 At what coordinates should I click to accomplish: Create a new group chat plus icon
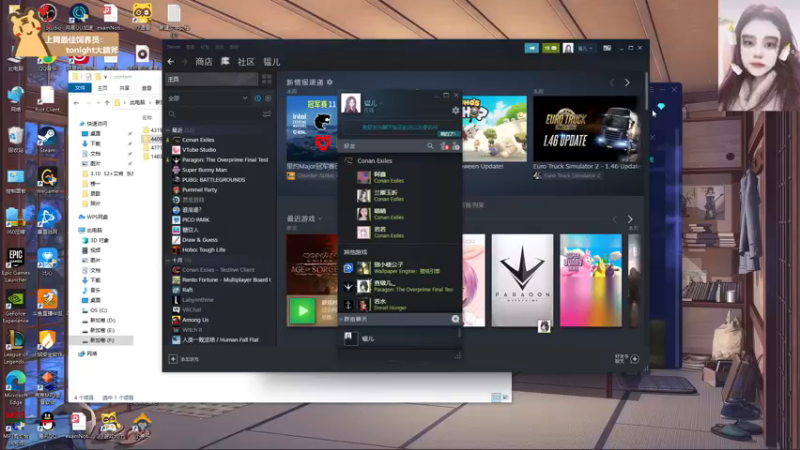point(455,319)
